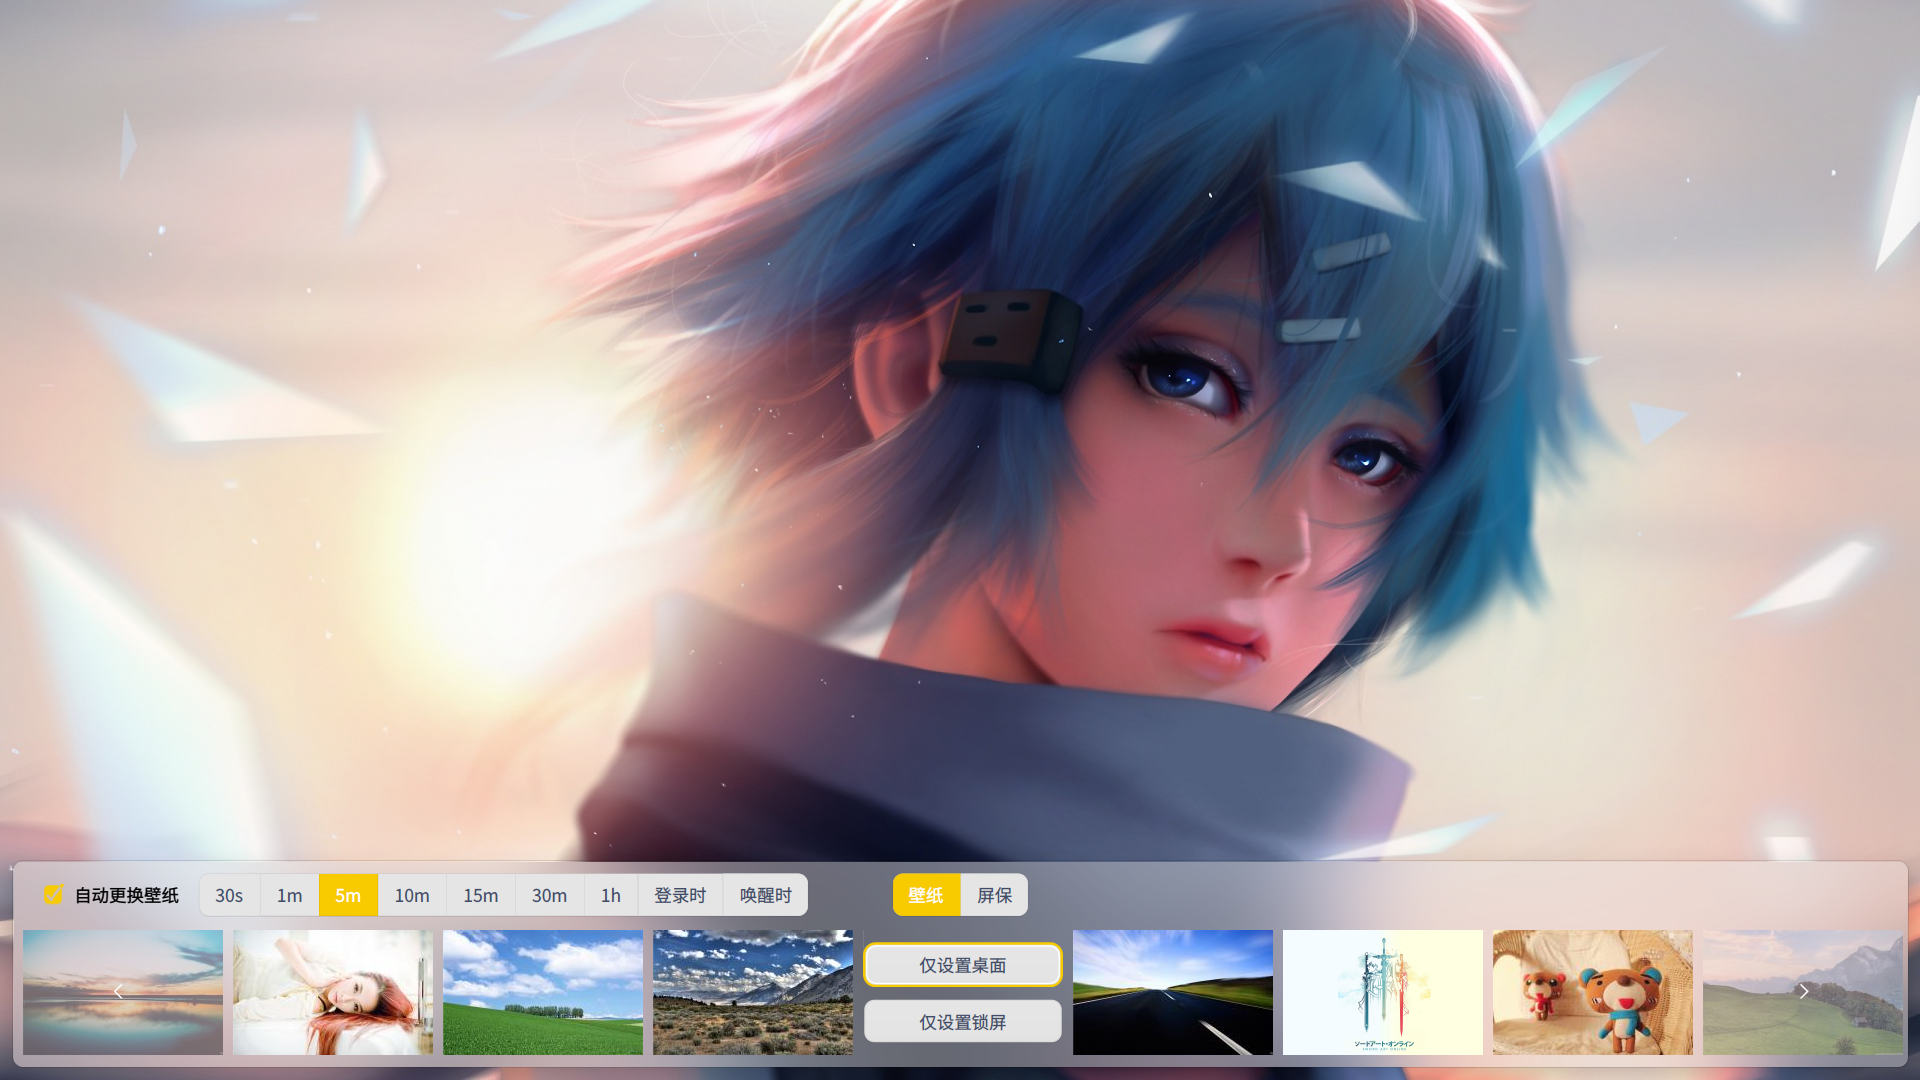
Task: Choose change wallpaper at login (登录时)
Action: pos(680,895)
